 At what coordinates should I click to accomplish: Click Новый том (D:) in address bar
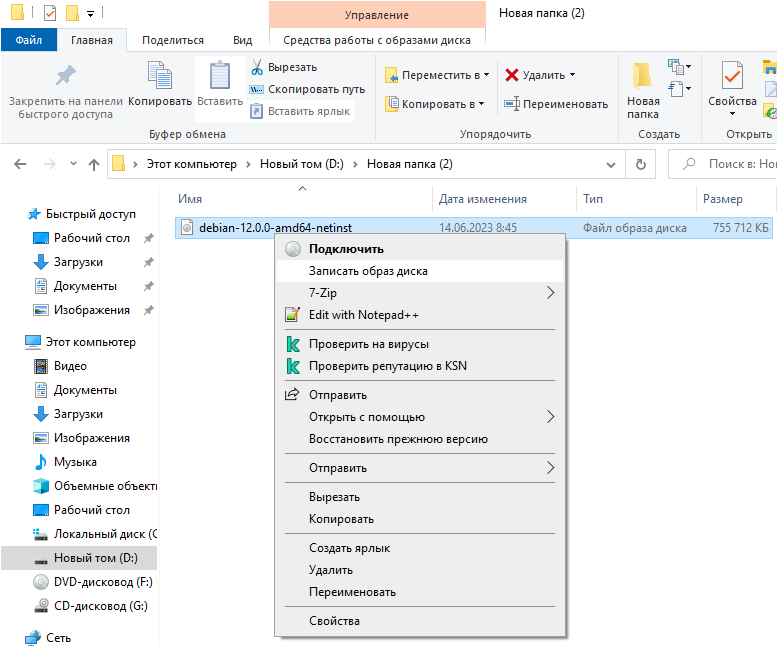[x=302, y=164]
